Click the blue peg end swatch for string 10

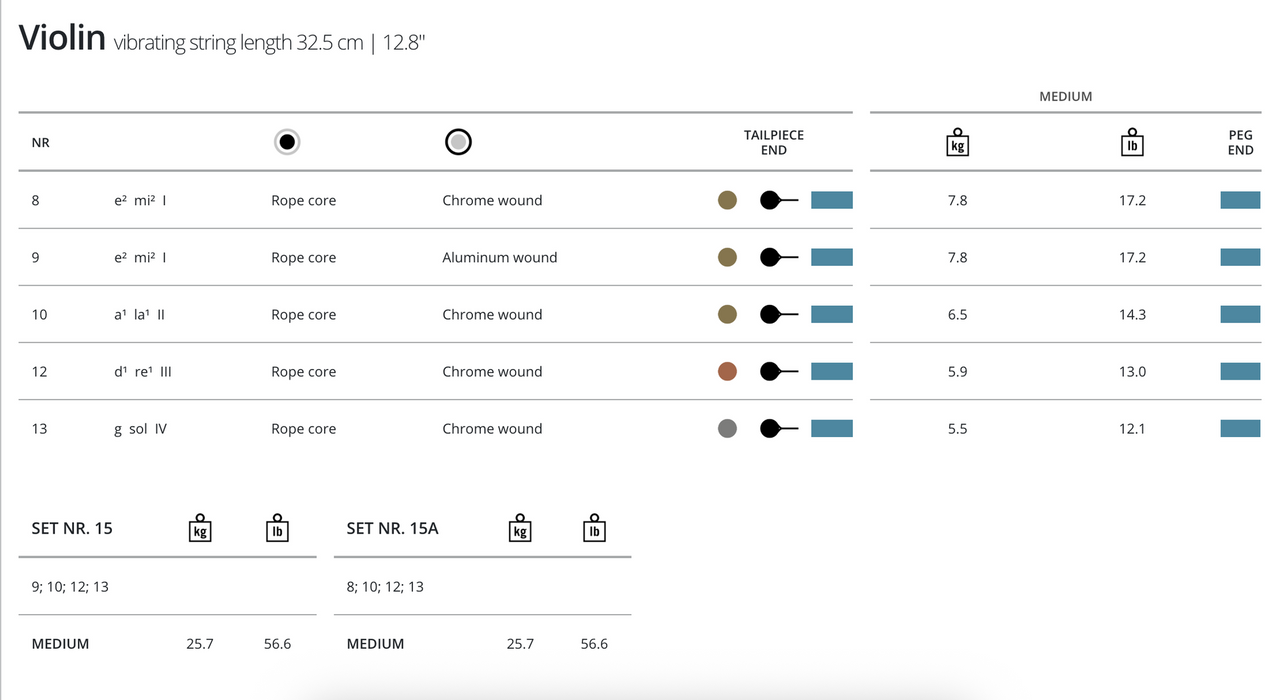click(1240, 314)
